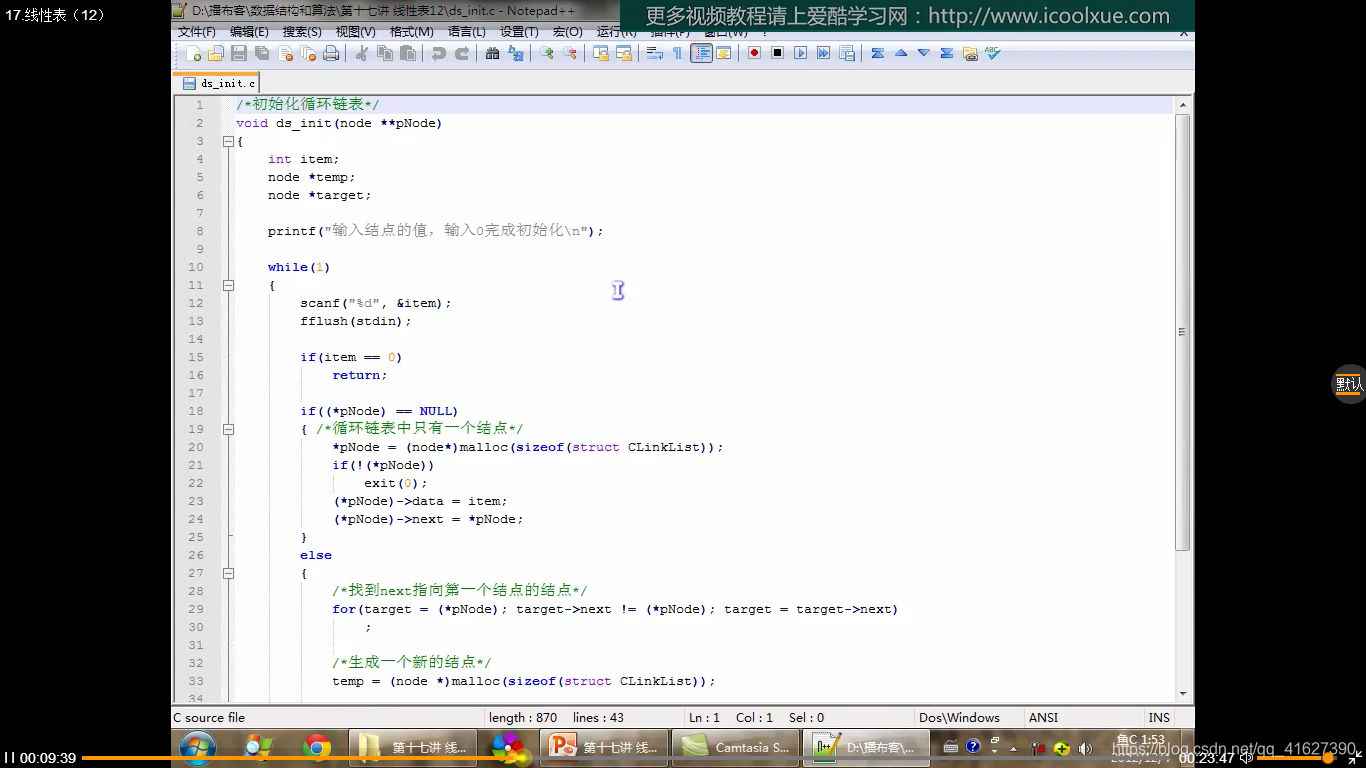
Task: Click the New file toolbar icon
Action: coord(194,53)
